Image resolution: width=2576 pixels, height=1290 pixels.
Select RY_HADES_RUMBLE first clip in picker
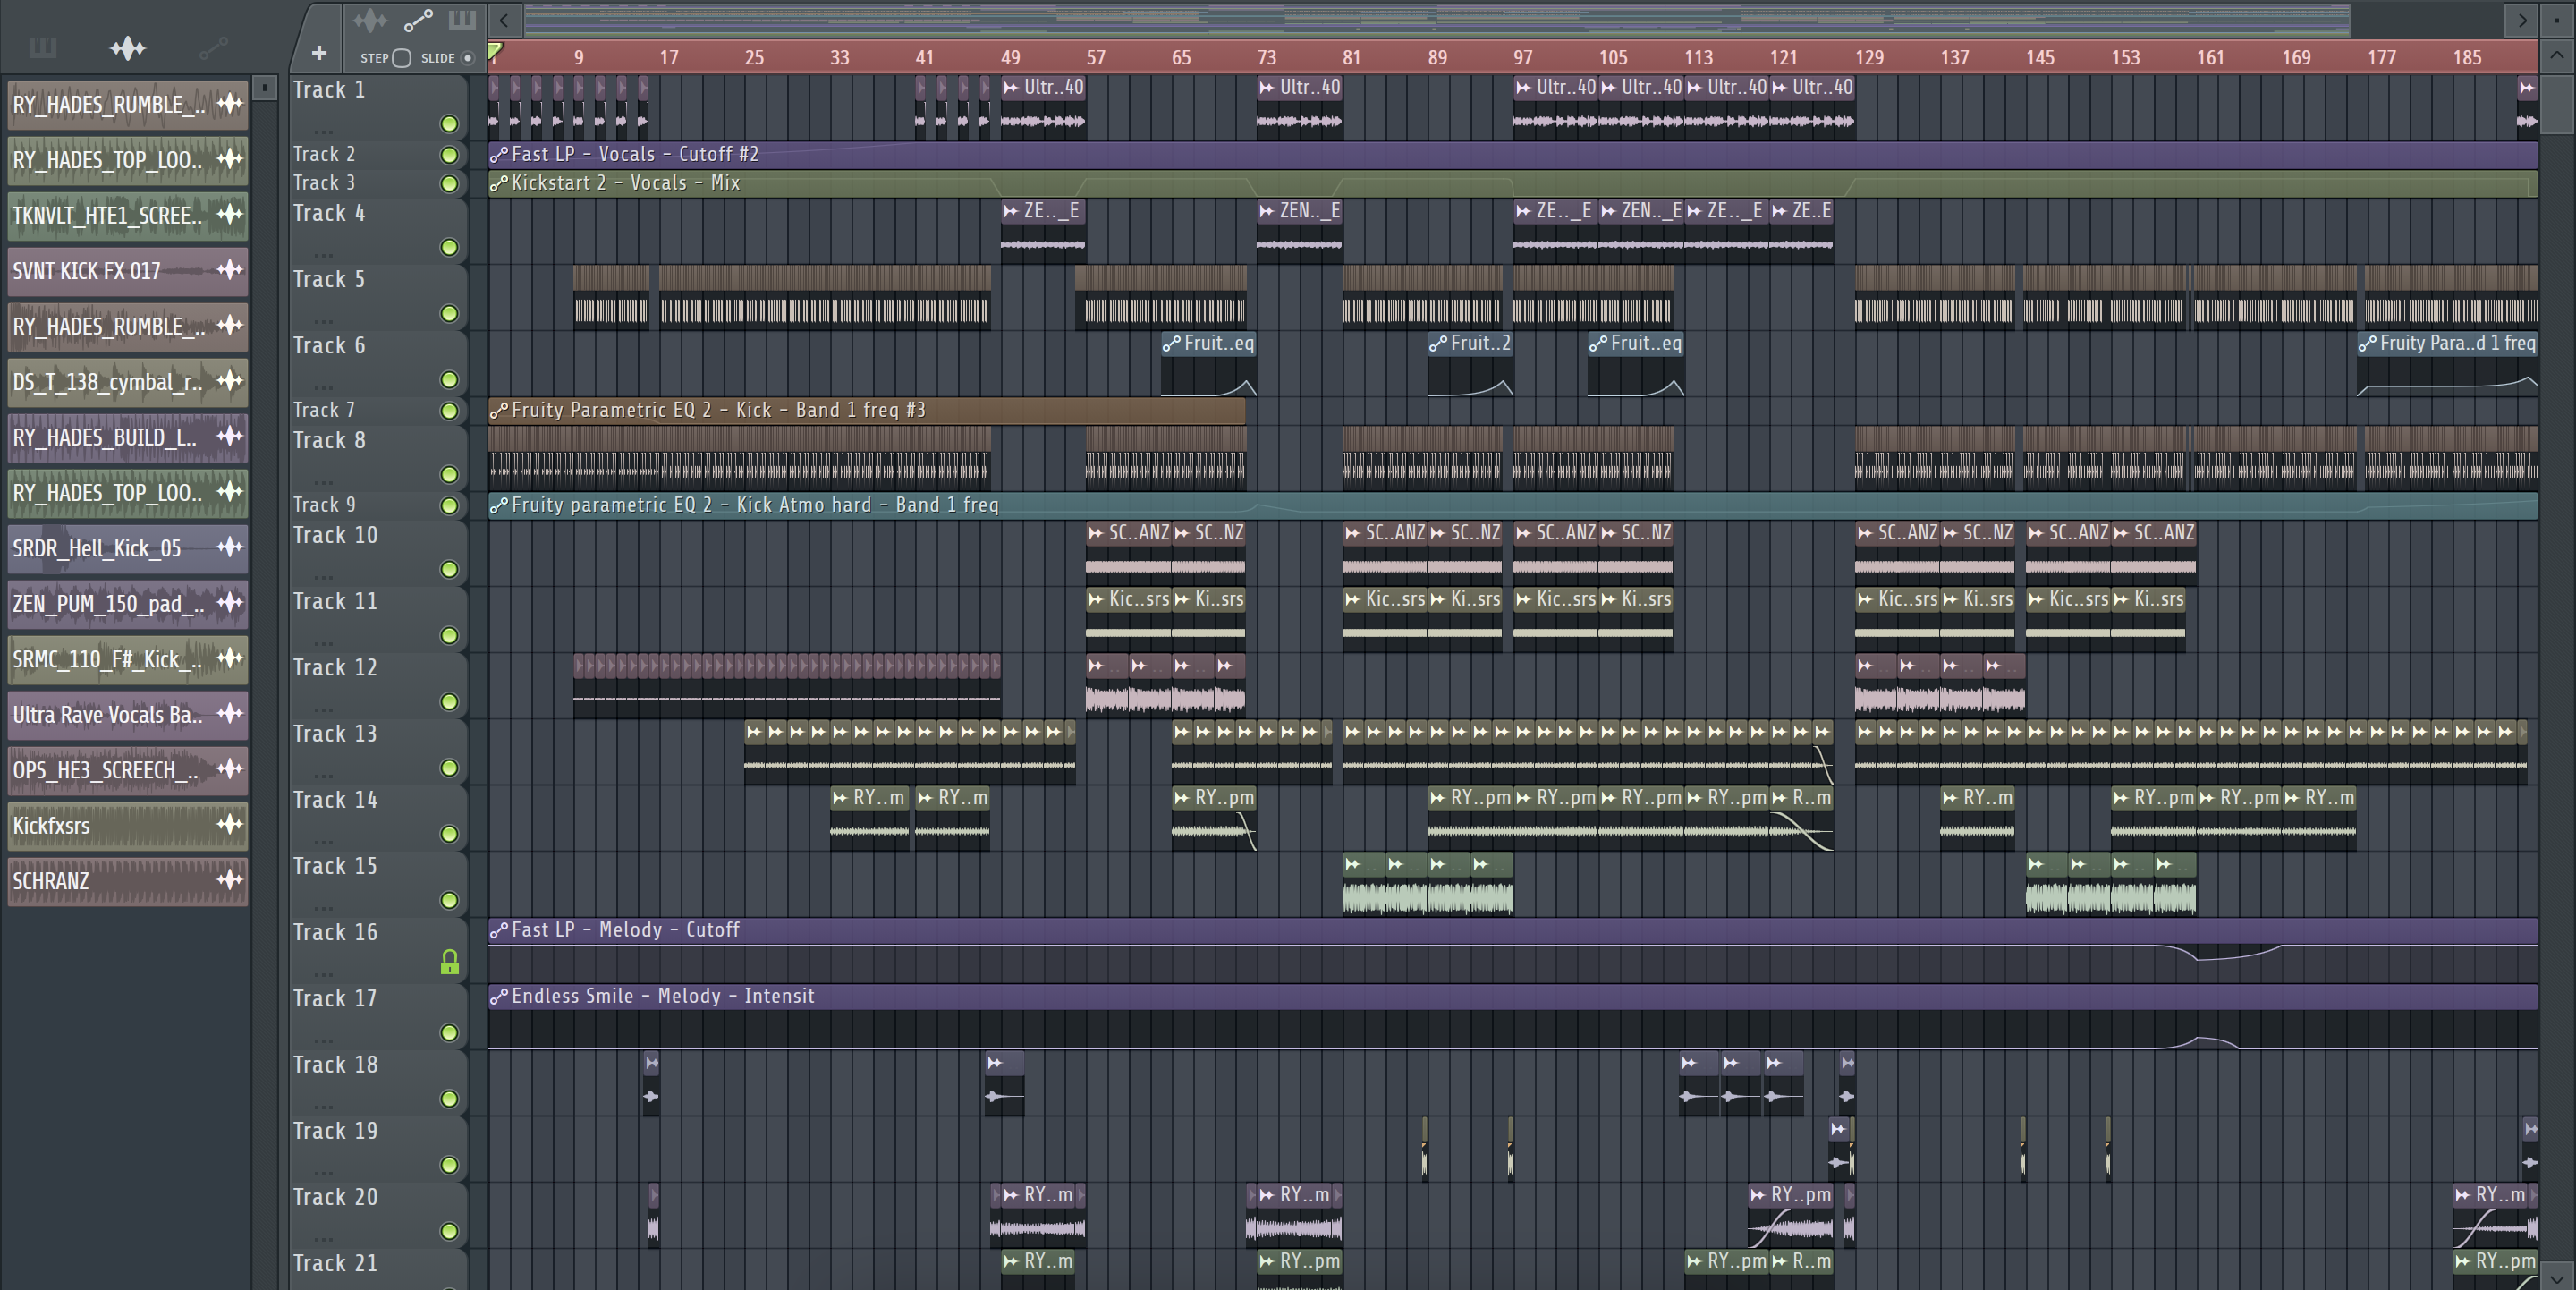point(127,104)
